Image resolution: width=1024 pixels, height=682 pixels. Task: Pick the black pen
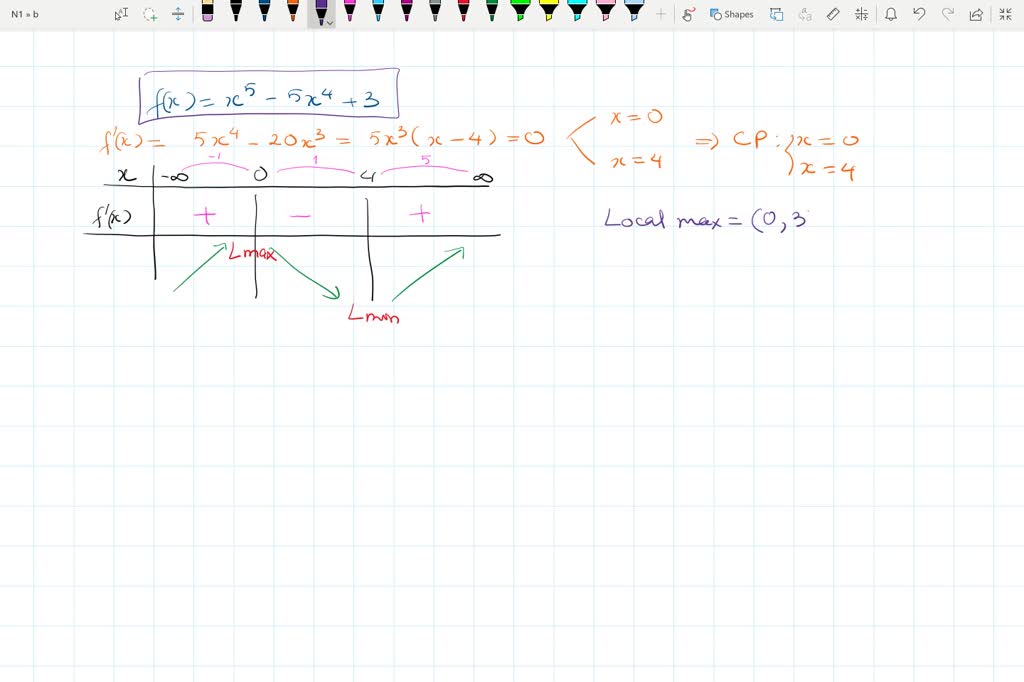(235, 12)
